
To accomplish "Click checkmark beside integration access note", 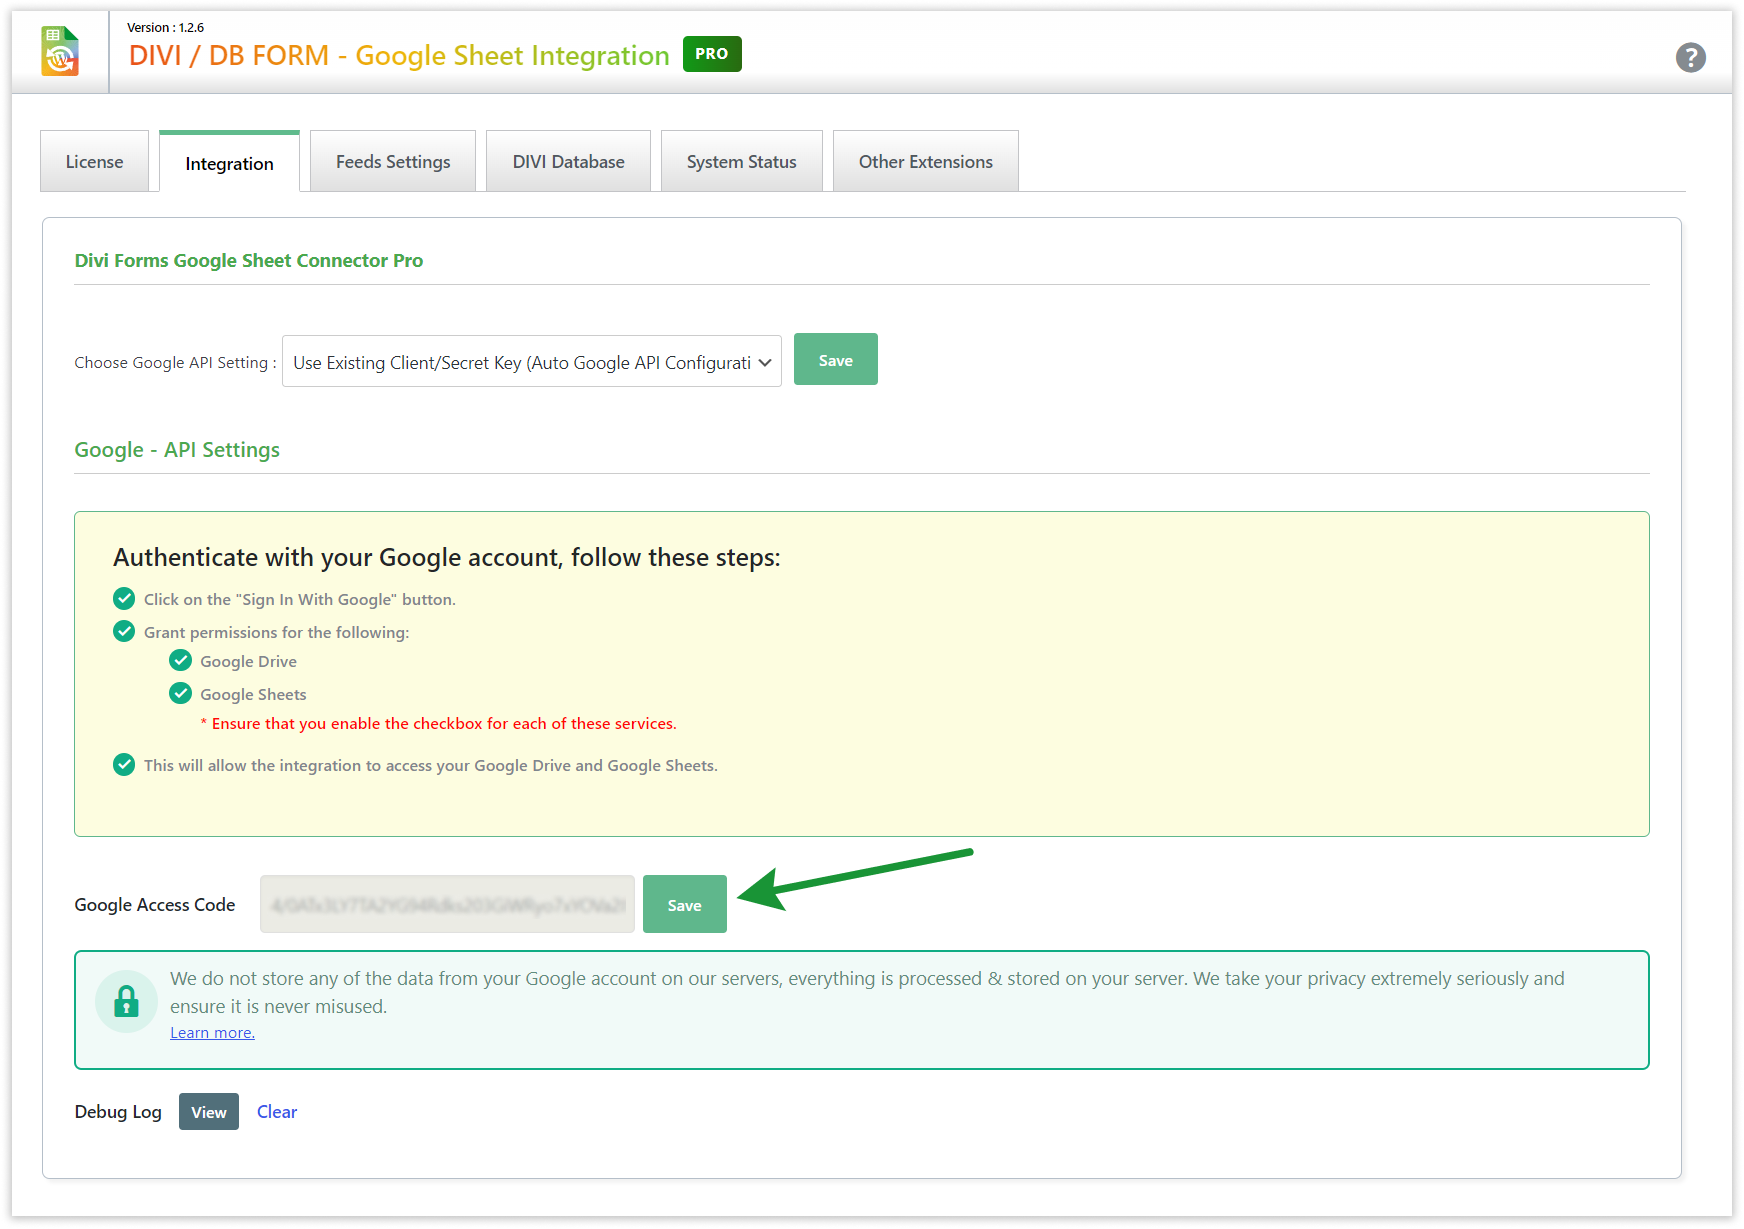I will 124,765.
